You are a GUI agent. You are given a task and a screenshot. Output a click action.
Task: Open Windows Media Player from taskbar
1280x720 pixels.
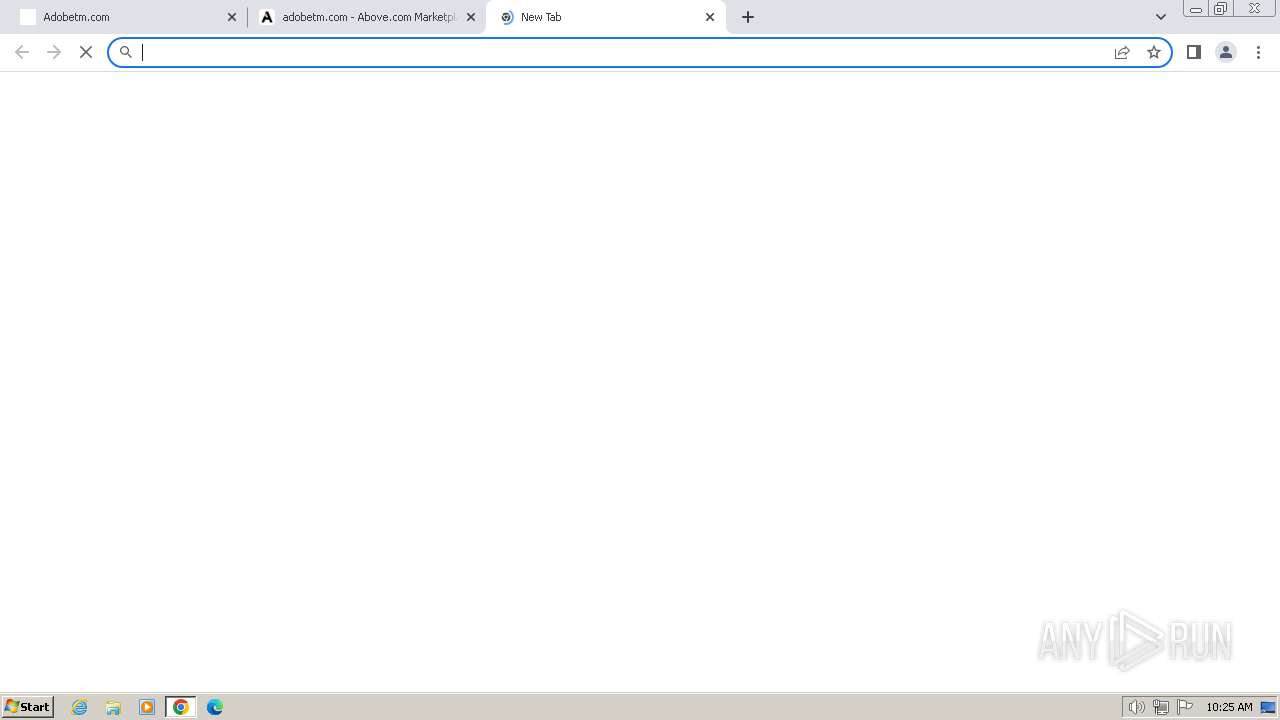click(x=147, y=707)
